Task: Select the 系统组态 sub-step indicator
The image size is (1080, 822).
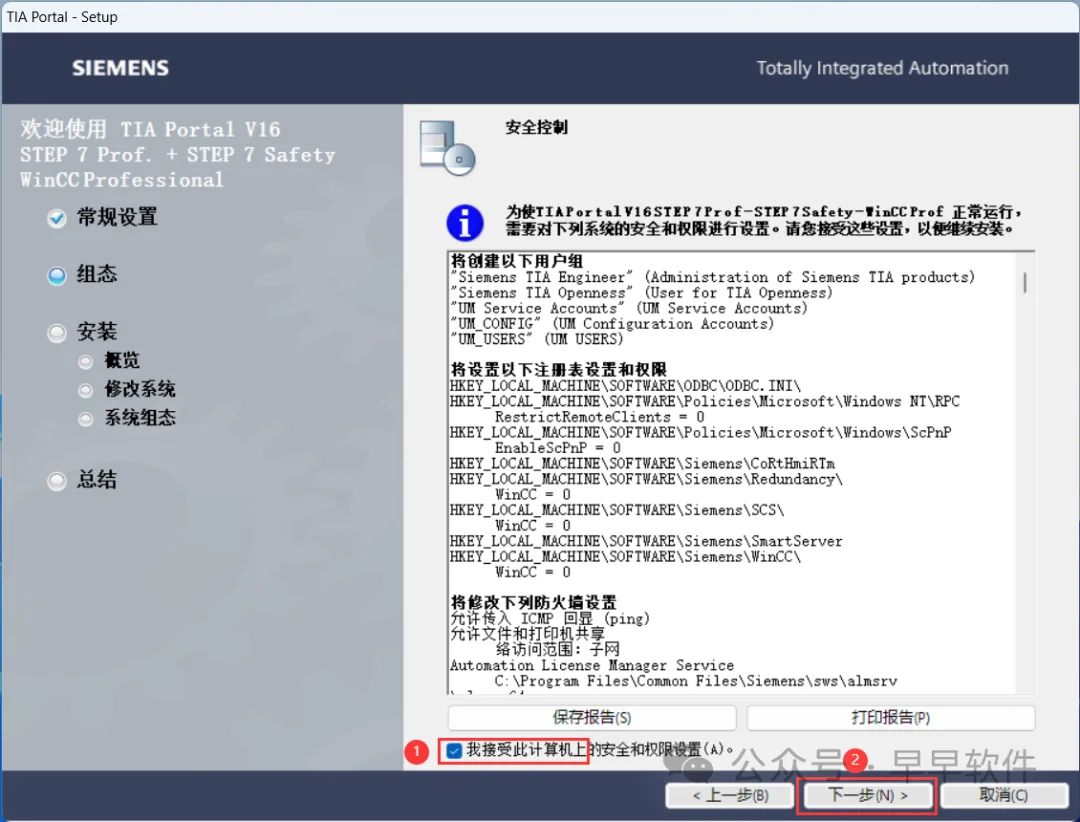Action: click(x=85, y=419)
